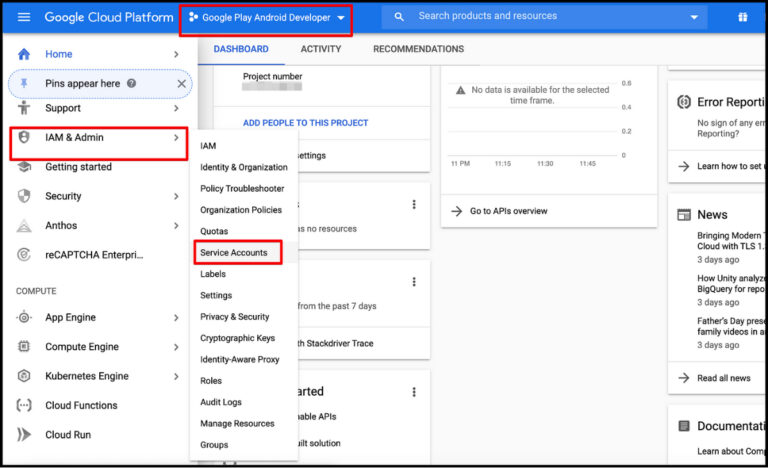The width and height of the screenshot is (768, 468).
Task: Click the Kubernetes Engine hexagon icon
Action: point(24,376)
